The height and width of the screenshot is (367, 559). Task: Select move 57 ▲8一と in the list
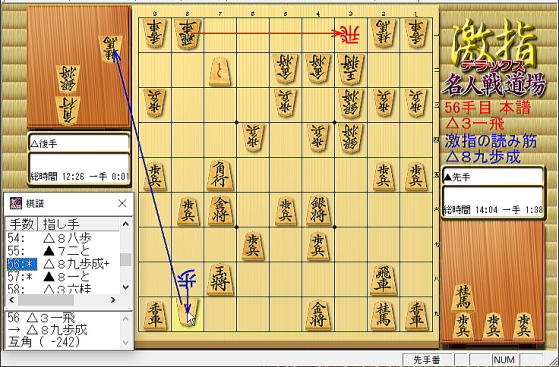pyautogui.click(x=63, y=276)
